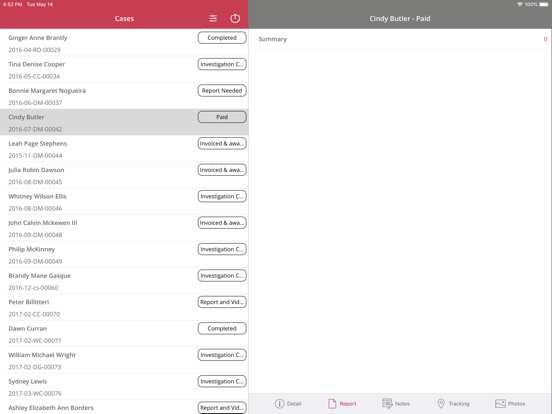This screenshot has height=414, width=552.
Task: Select the Tina Denise Cooper case
Action: pyautogui.click(x=124, y=69)
